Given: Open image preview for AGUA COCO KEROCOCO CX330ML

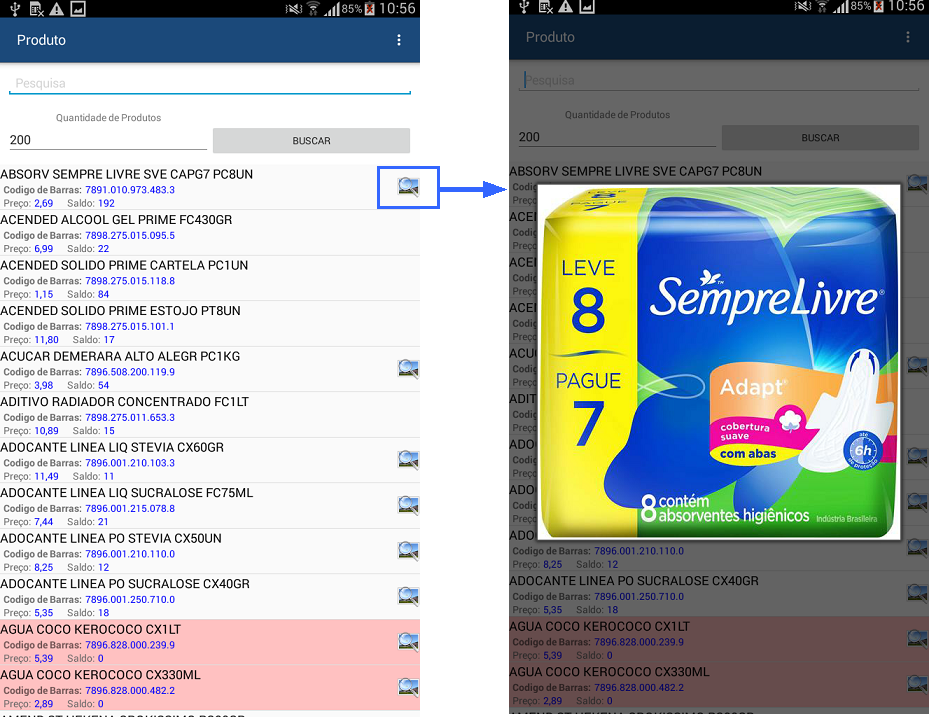Looking at the screenshot, I should click(409, 687).
